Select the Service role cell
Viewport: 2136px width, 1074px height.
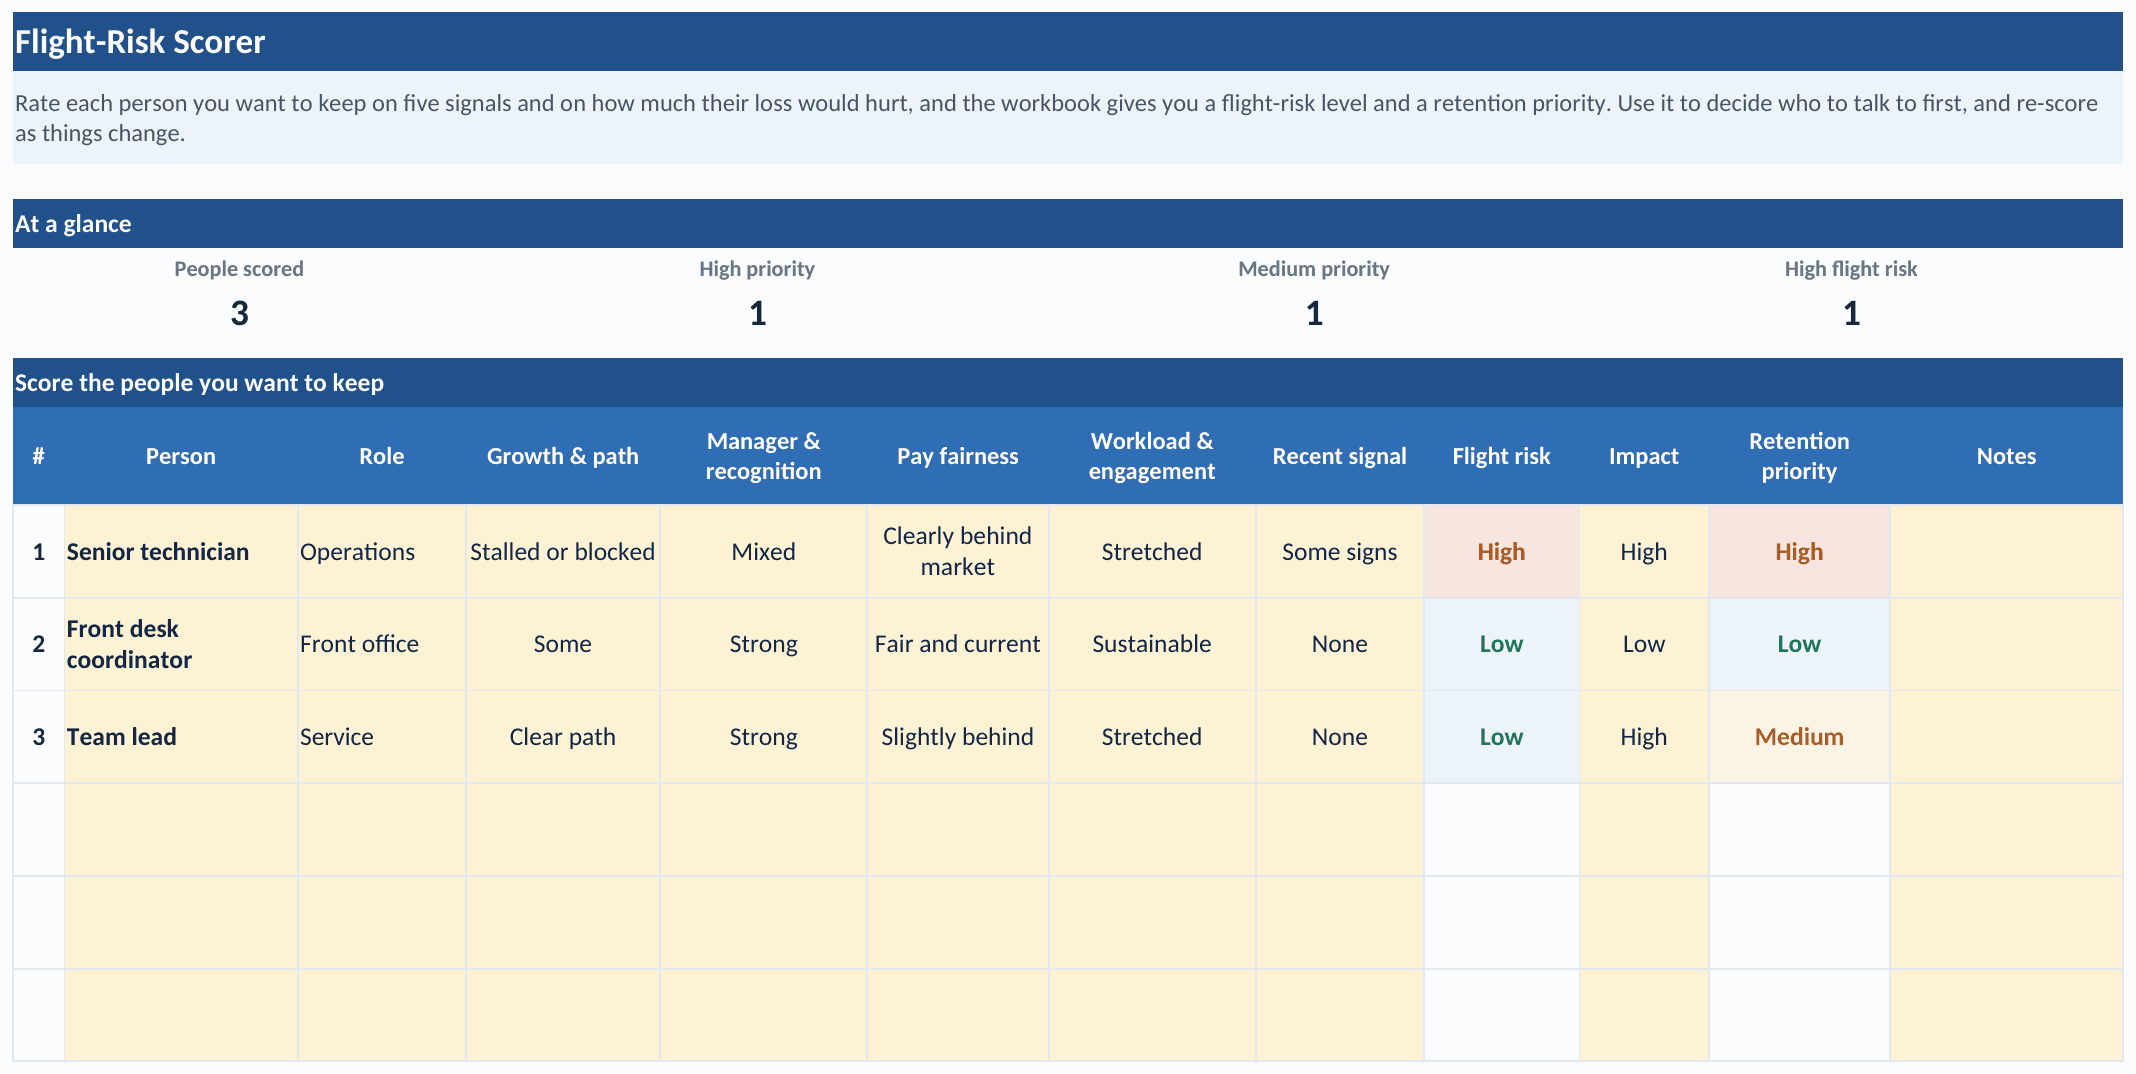[x=382, y=737]
